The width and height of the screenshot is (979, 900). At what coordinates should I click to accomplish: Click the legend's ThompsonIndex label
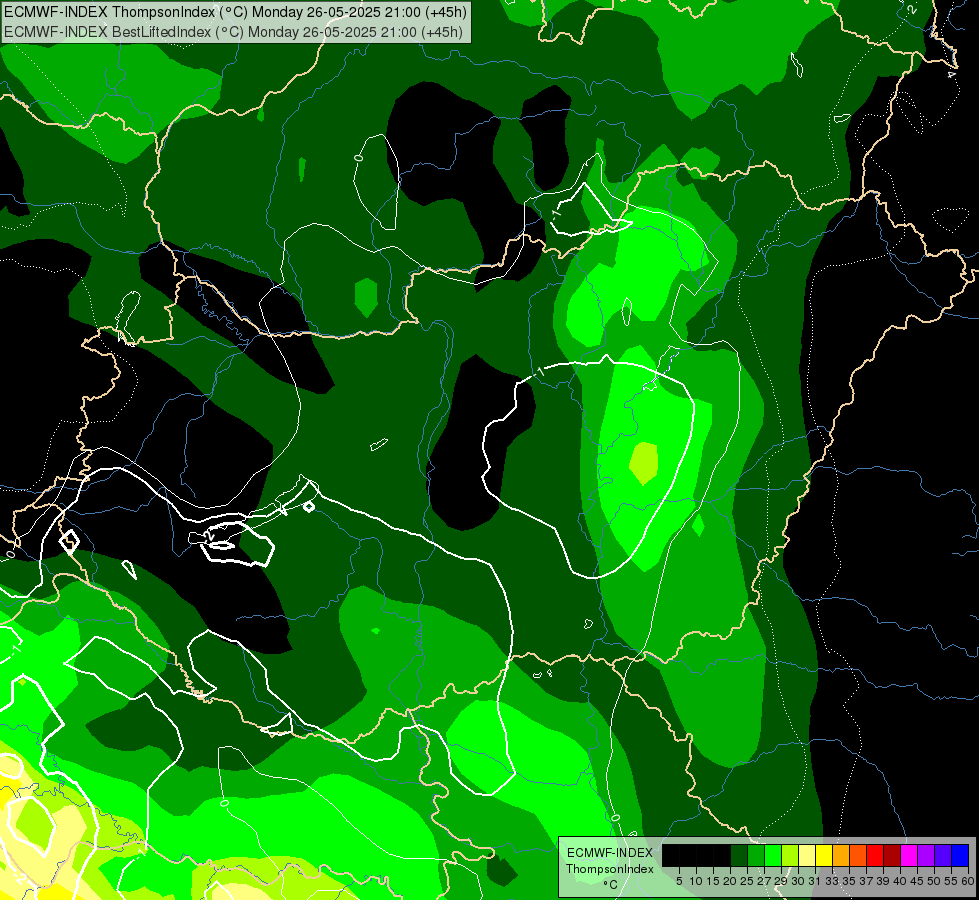(609, 869)
